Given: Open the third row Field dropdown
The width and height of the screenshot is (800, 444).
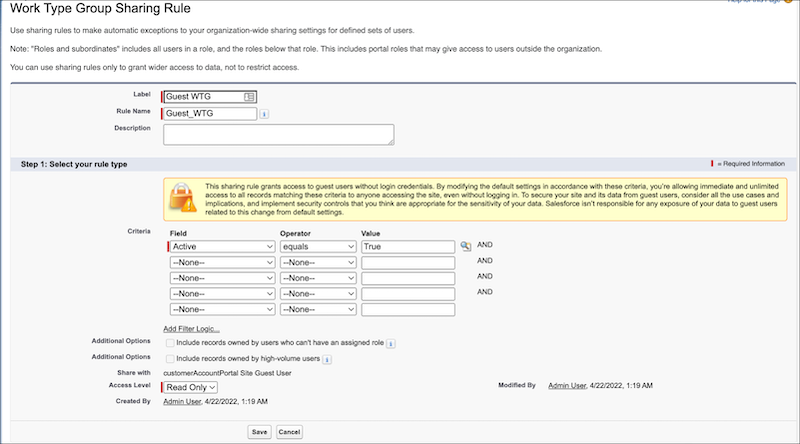Looking at the screenshot, I should [222, 278].
